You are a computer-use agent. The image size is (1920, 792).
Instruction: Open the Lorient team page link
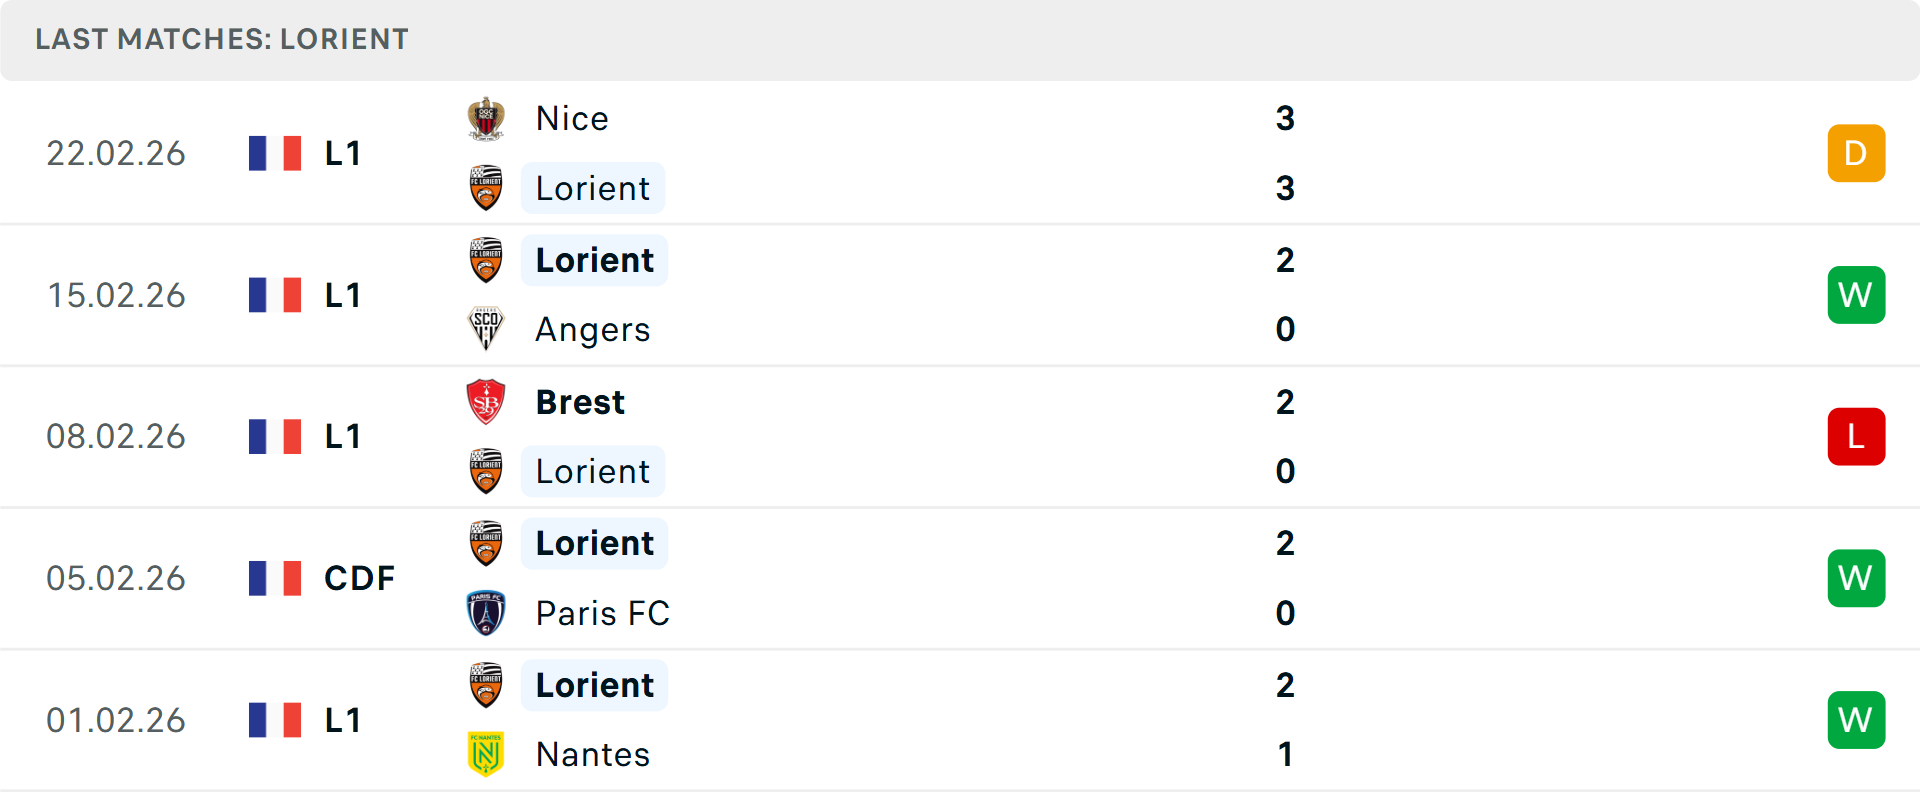pyautogui.click(x=593, y=188)
